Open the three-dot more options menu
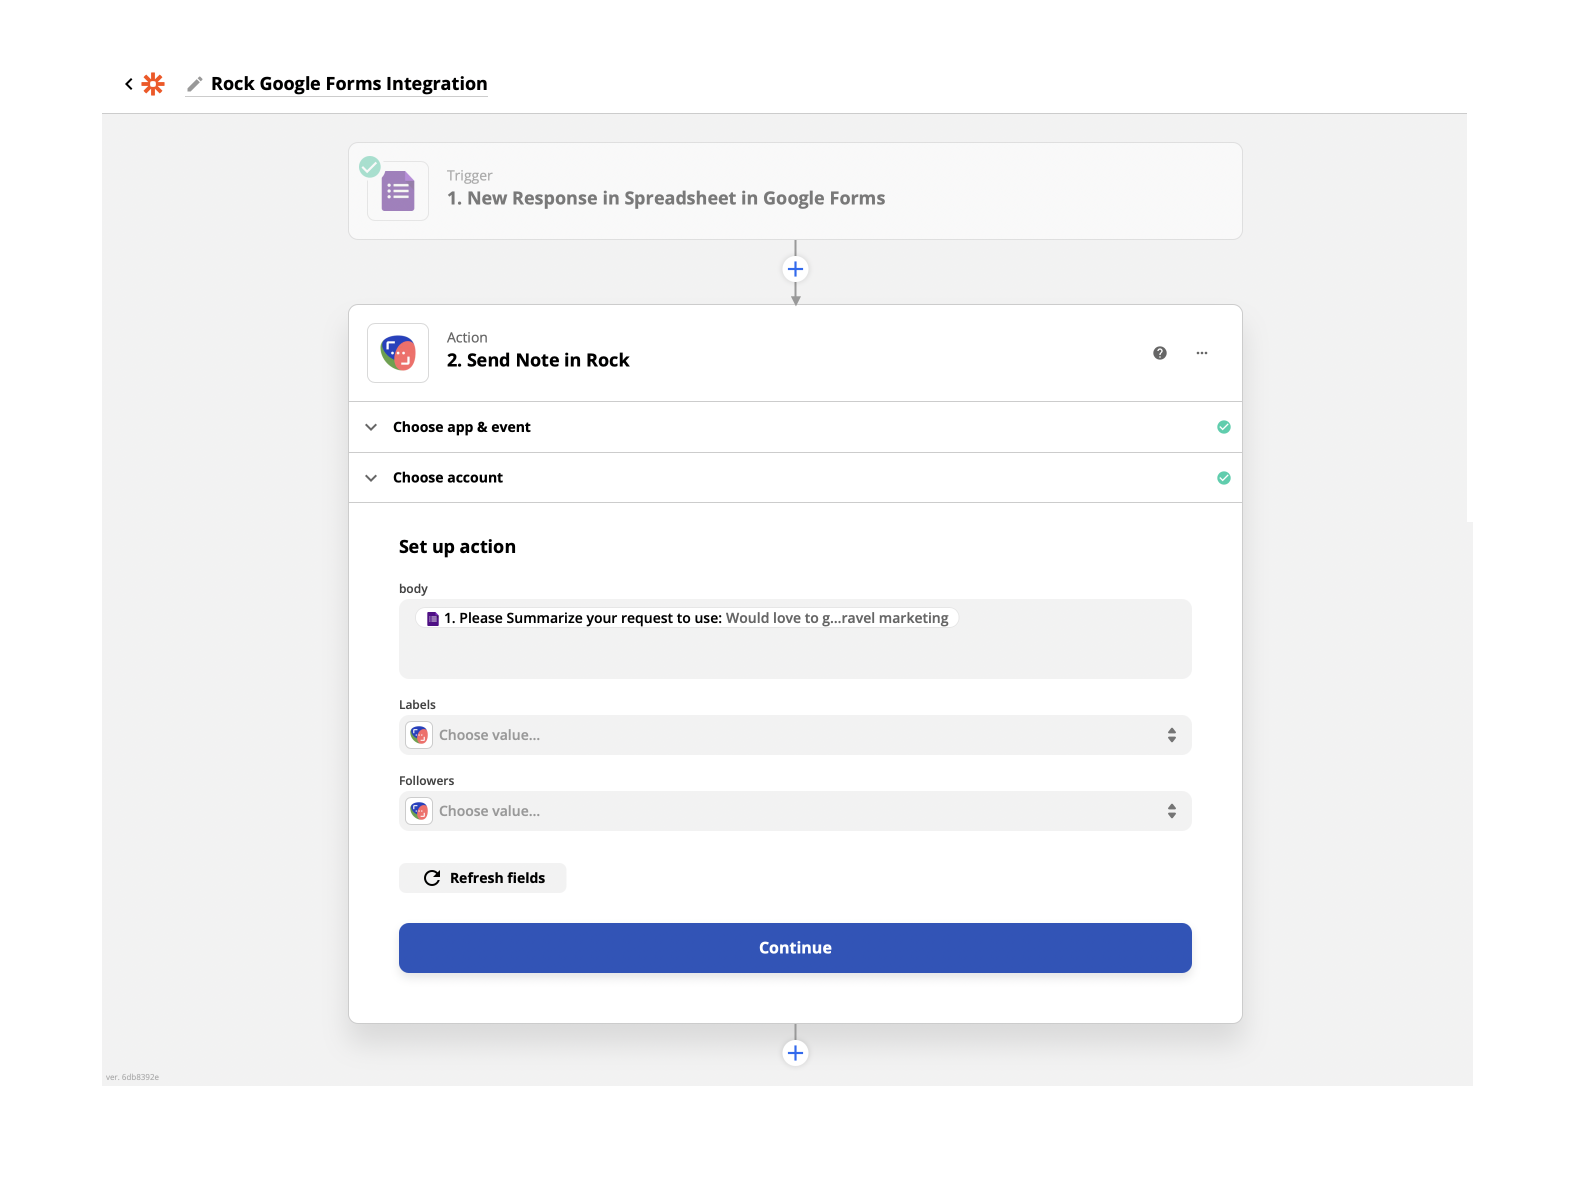Image resolution: width=1570 pixels, height=1184 pixels. (1202, 353)
